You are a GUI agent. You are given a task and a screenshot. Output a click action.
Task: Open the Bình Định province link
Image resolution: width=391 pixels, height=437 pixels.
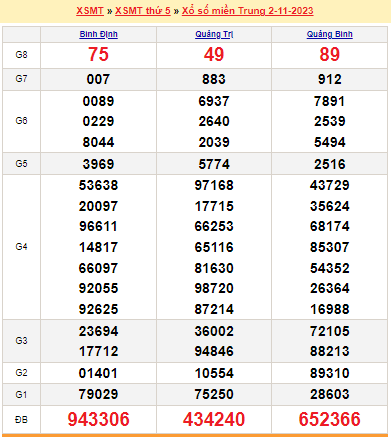click(x=98, y=34)
